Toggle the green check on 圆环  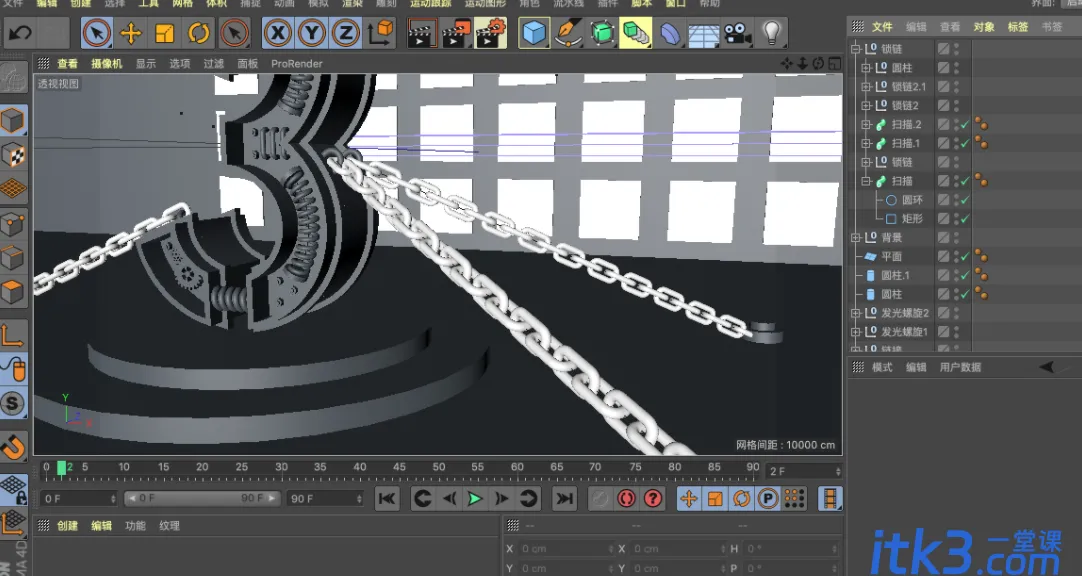click(965, 200)
